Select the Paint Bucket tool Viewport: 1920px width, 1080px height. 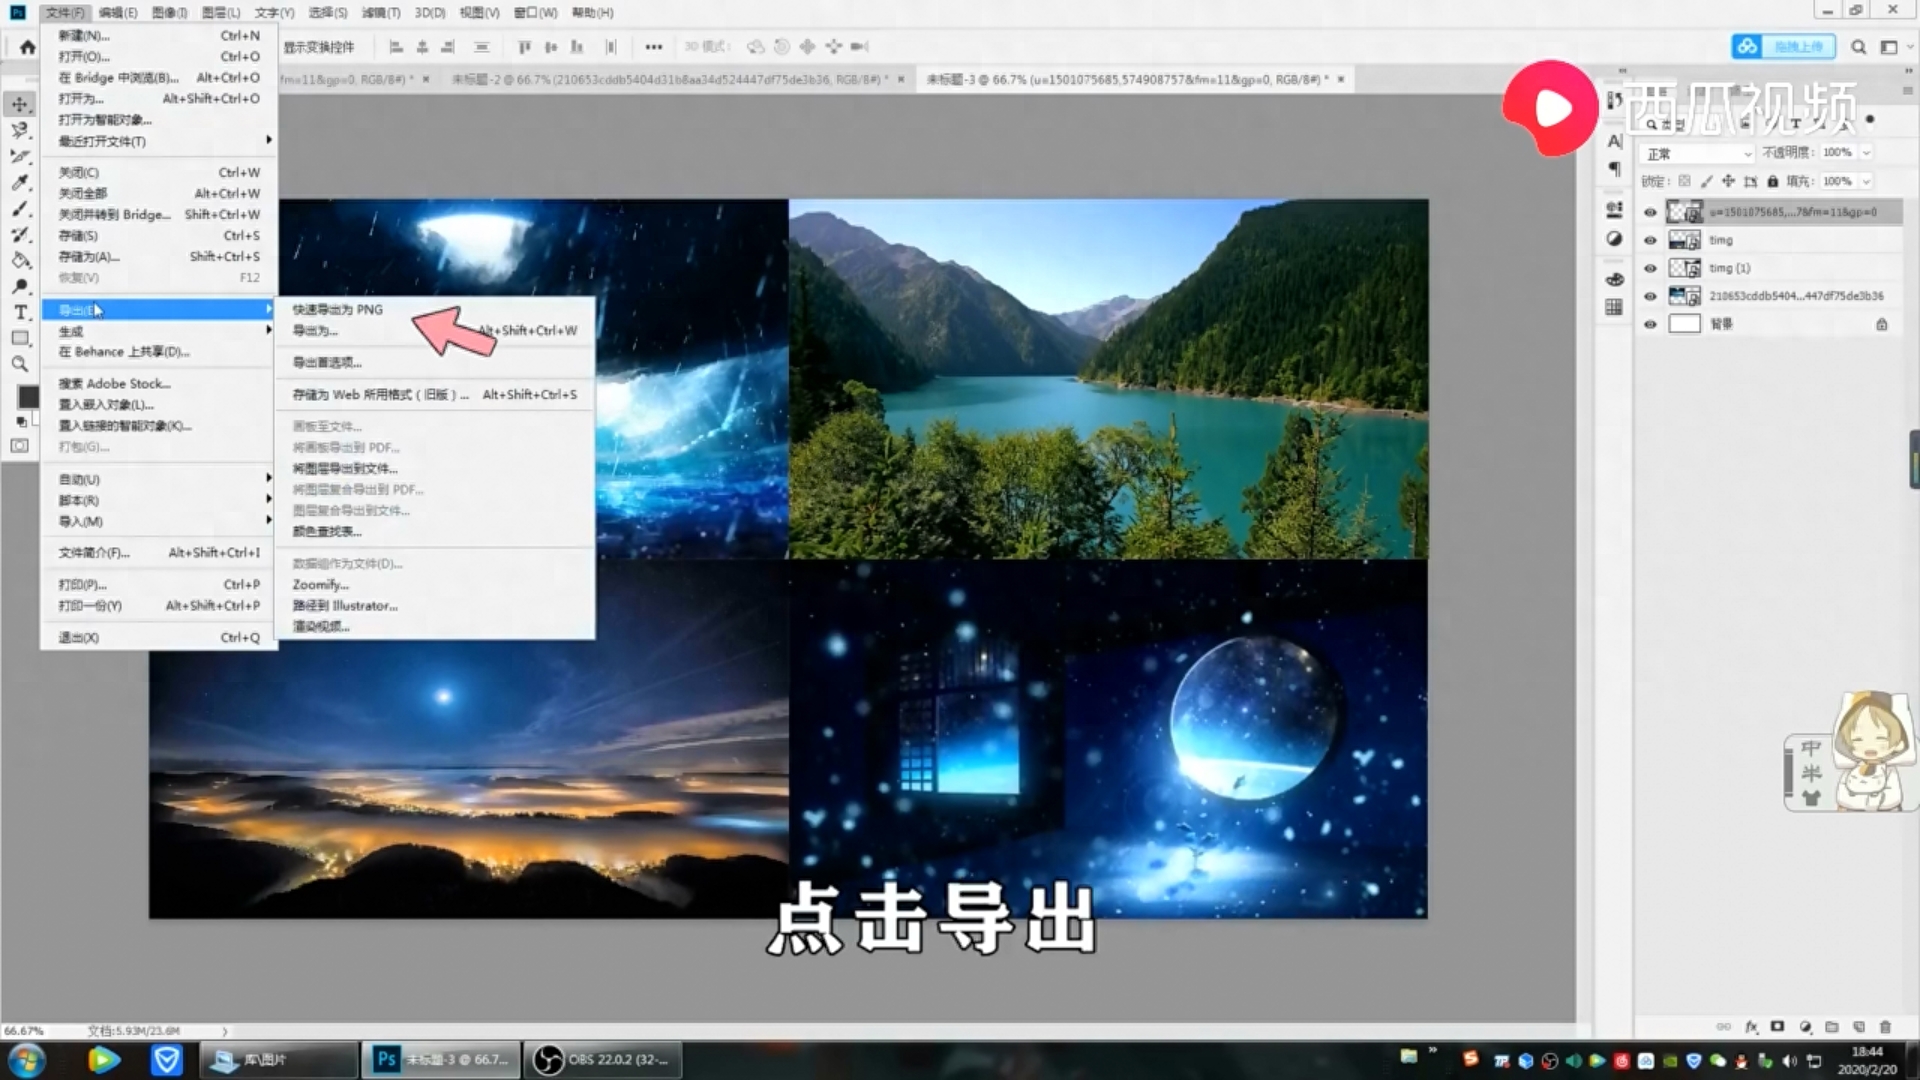[20, 260]
